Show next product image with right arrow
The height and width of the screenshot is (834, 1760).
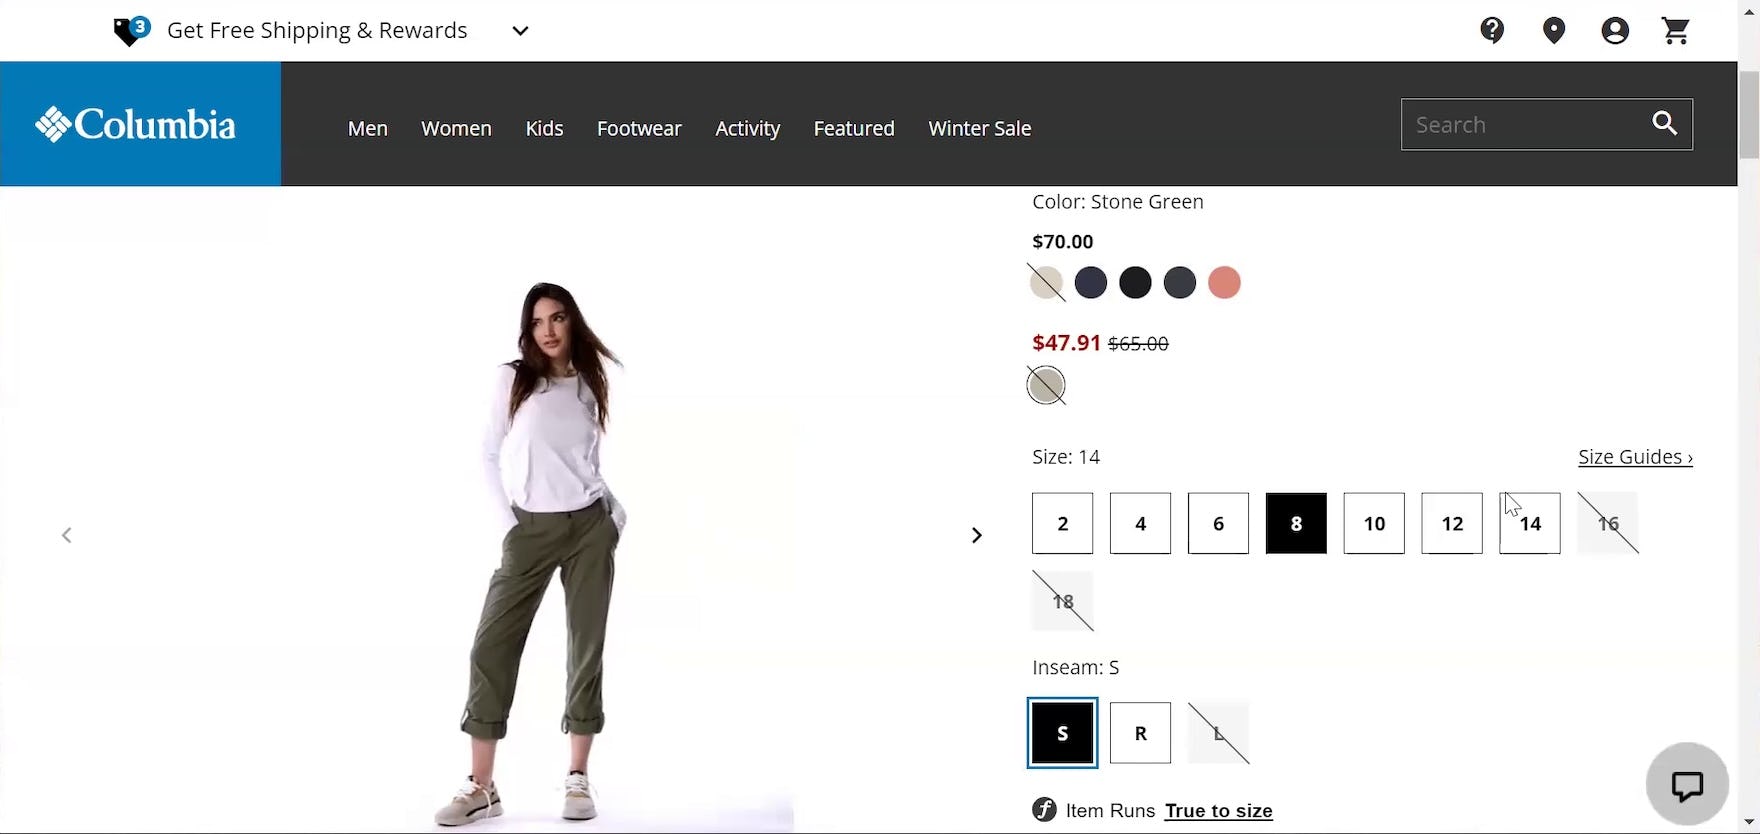tap(976, 536)
